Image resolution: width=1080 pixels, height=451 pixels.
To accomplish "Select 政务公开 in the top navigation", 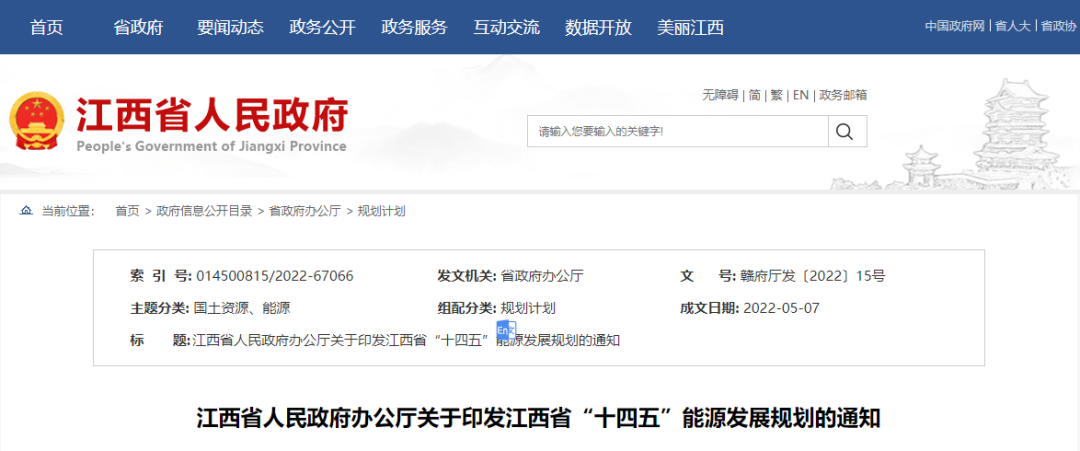I will pyautogui.click(x=322, y=27).
